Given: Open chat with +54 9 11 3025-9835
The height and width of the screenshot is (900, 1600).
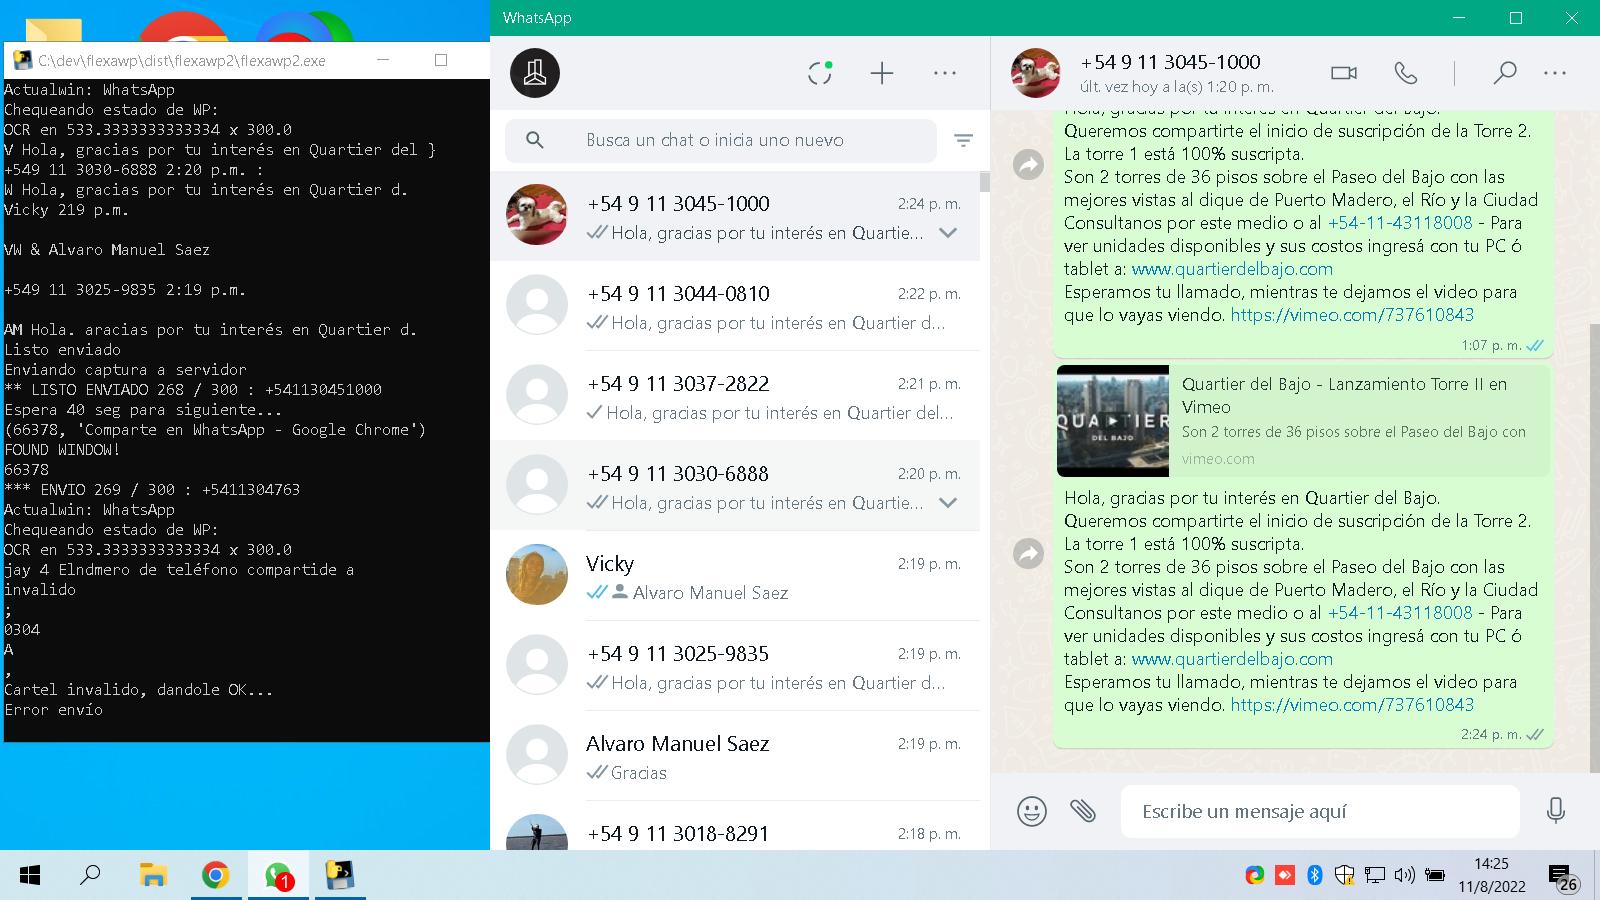Looking at the screenshot, I should coord(735,666).
